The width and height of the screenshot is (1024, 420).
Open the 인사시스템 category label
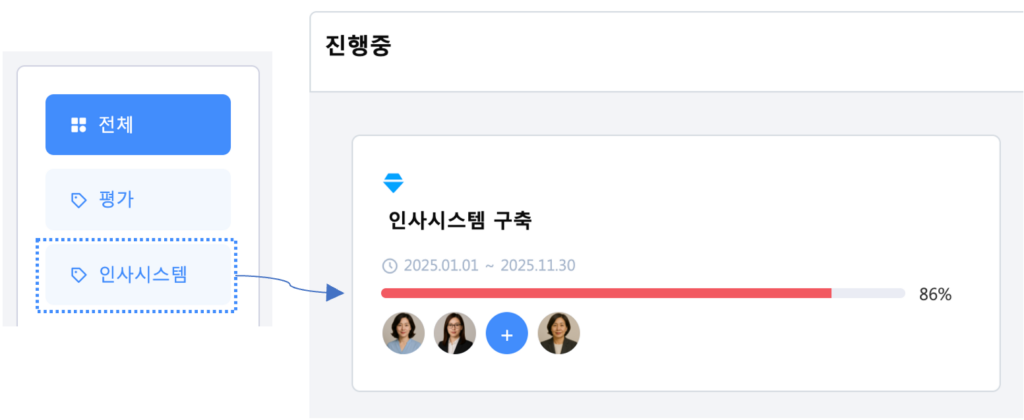click(143, 274)
